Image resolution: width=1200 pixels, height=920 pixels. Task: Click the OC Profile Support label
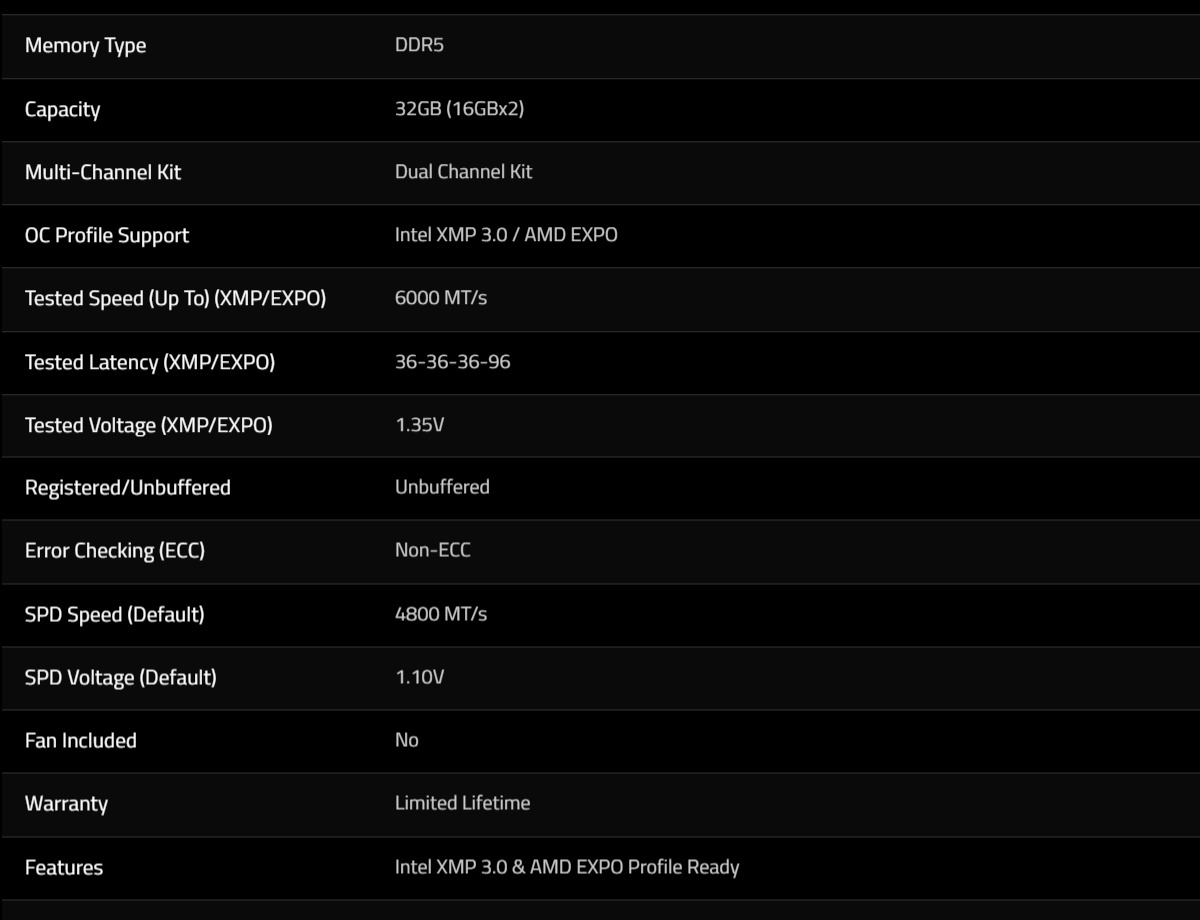tap(107, 235)
